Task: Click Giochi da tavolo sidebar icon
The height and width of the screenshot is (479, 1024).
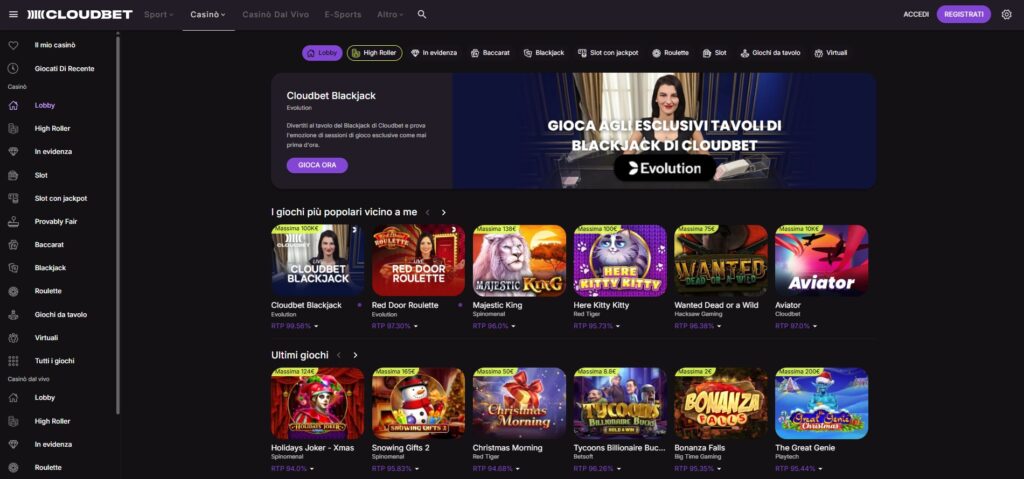Action: 13,314
